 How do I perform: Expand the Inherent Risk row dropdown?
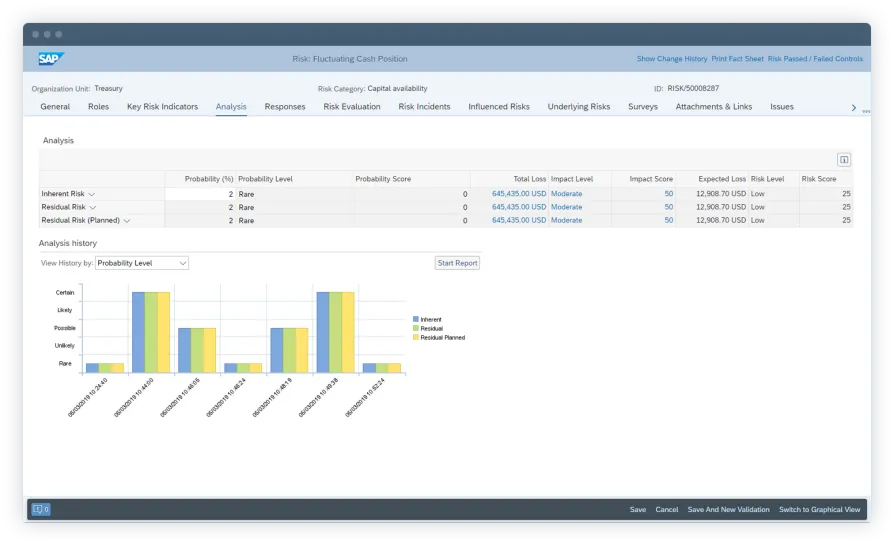[x=92, y=194]
